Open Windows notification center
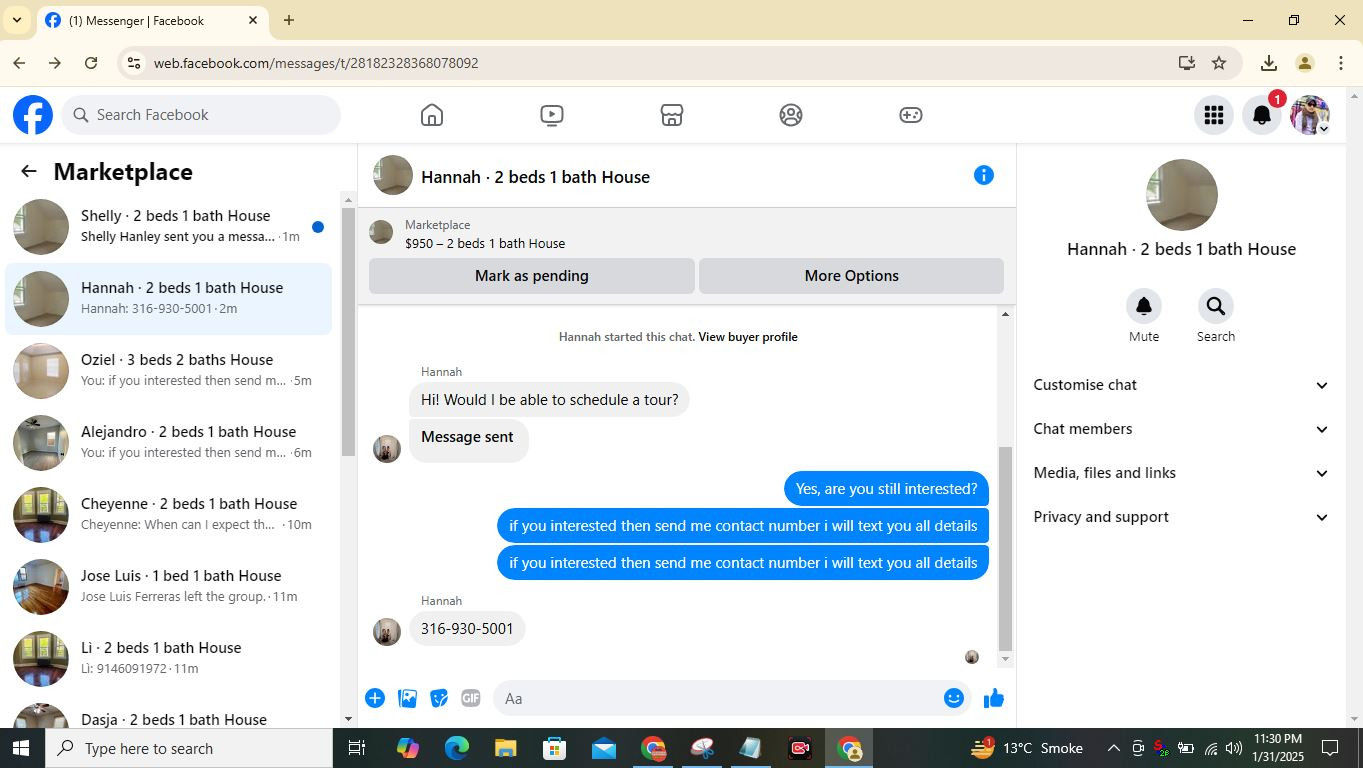 point(1330,748)
